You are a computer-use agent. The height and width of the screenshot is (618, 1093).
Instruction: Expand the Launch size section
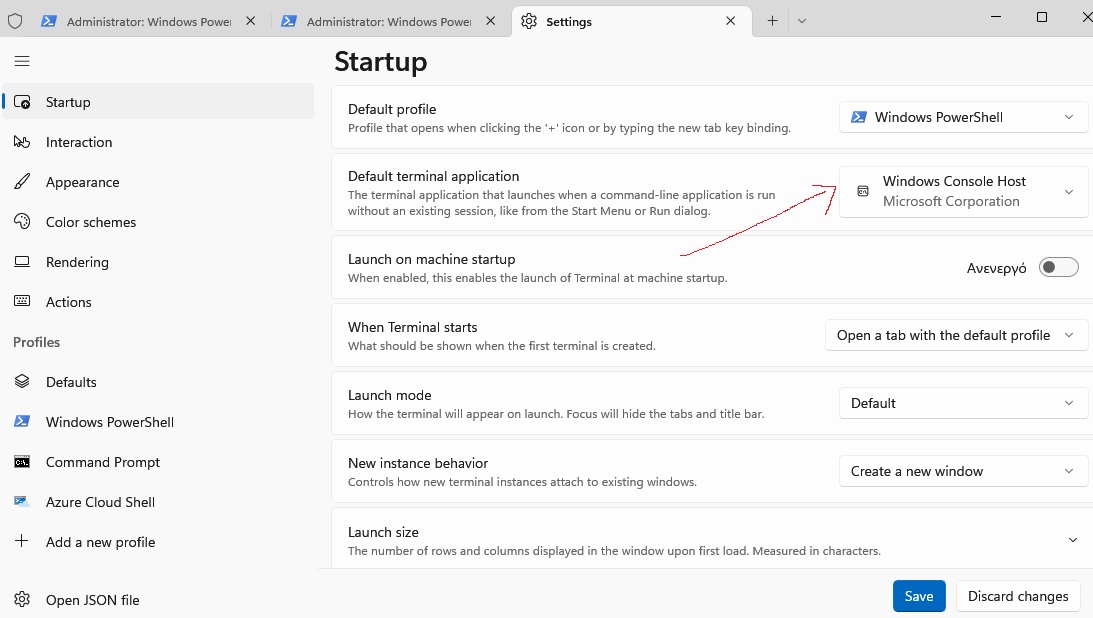coord(1073,540)
